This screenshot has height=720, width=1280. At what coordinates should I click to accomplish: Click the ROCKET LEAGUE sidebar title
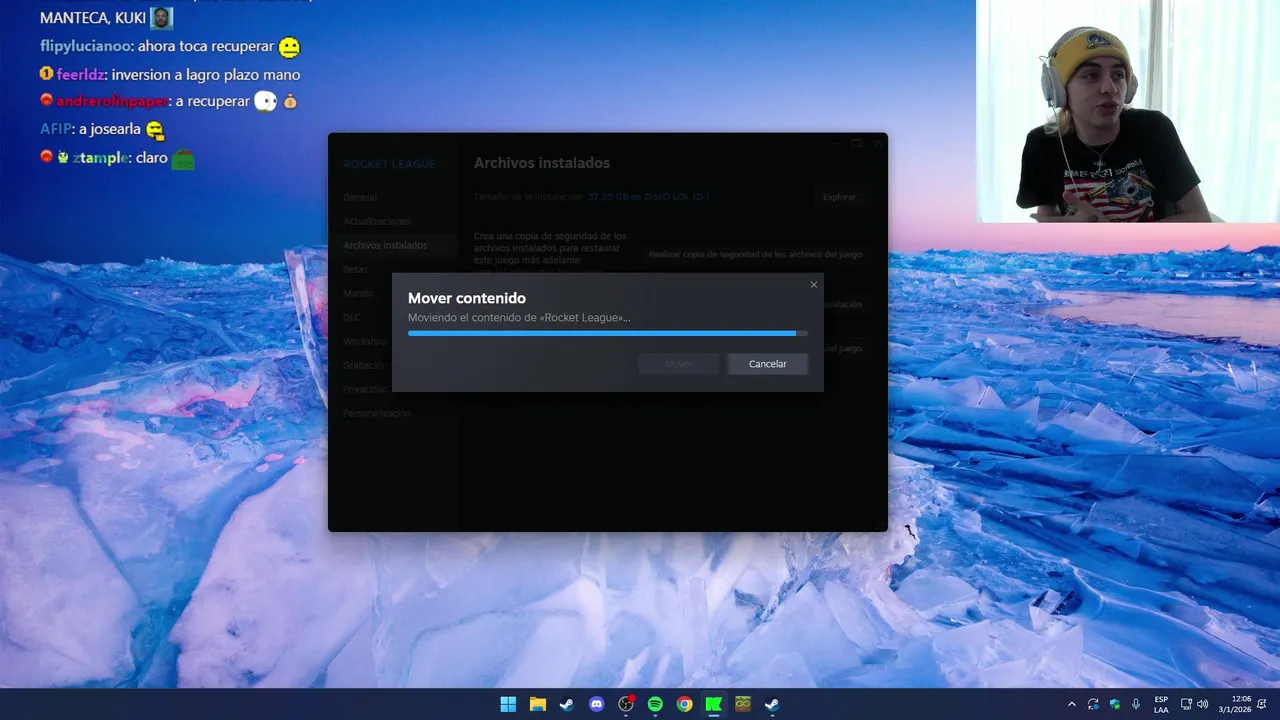coord(389,164)
